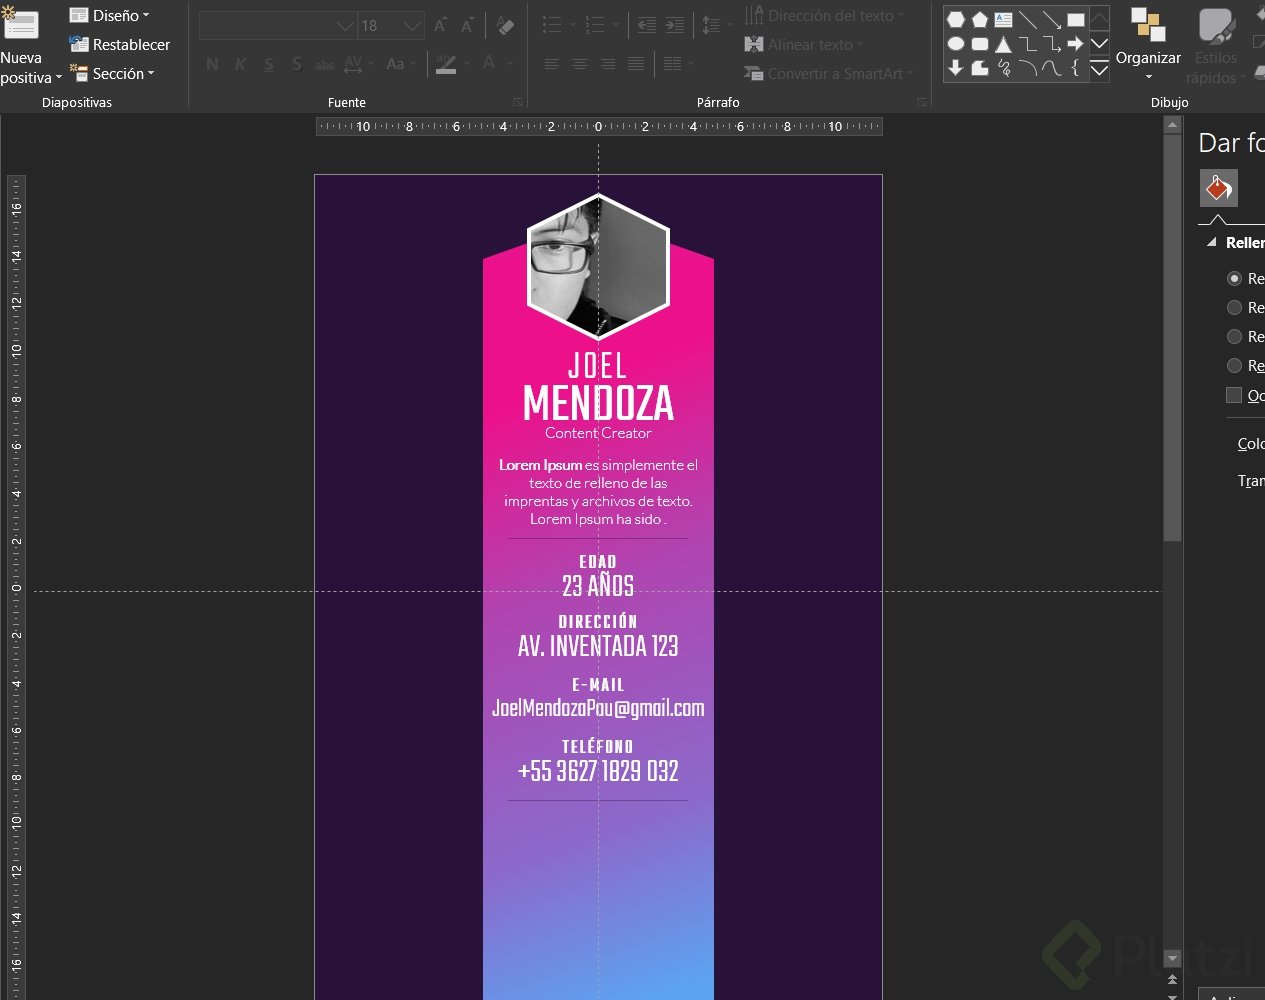
Task: Click the increase indent icon
Action: coord(675,25)
